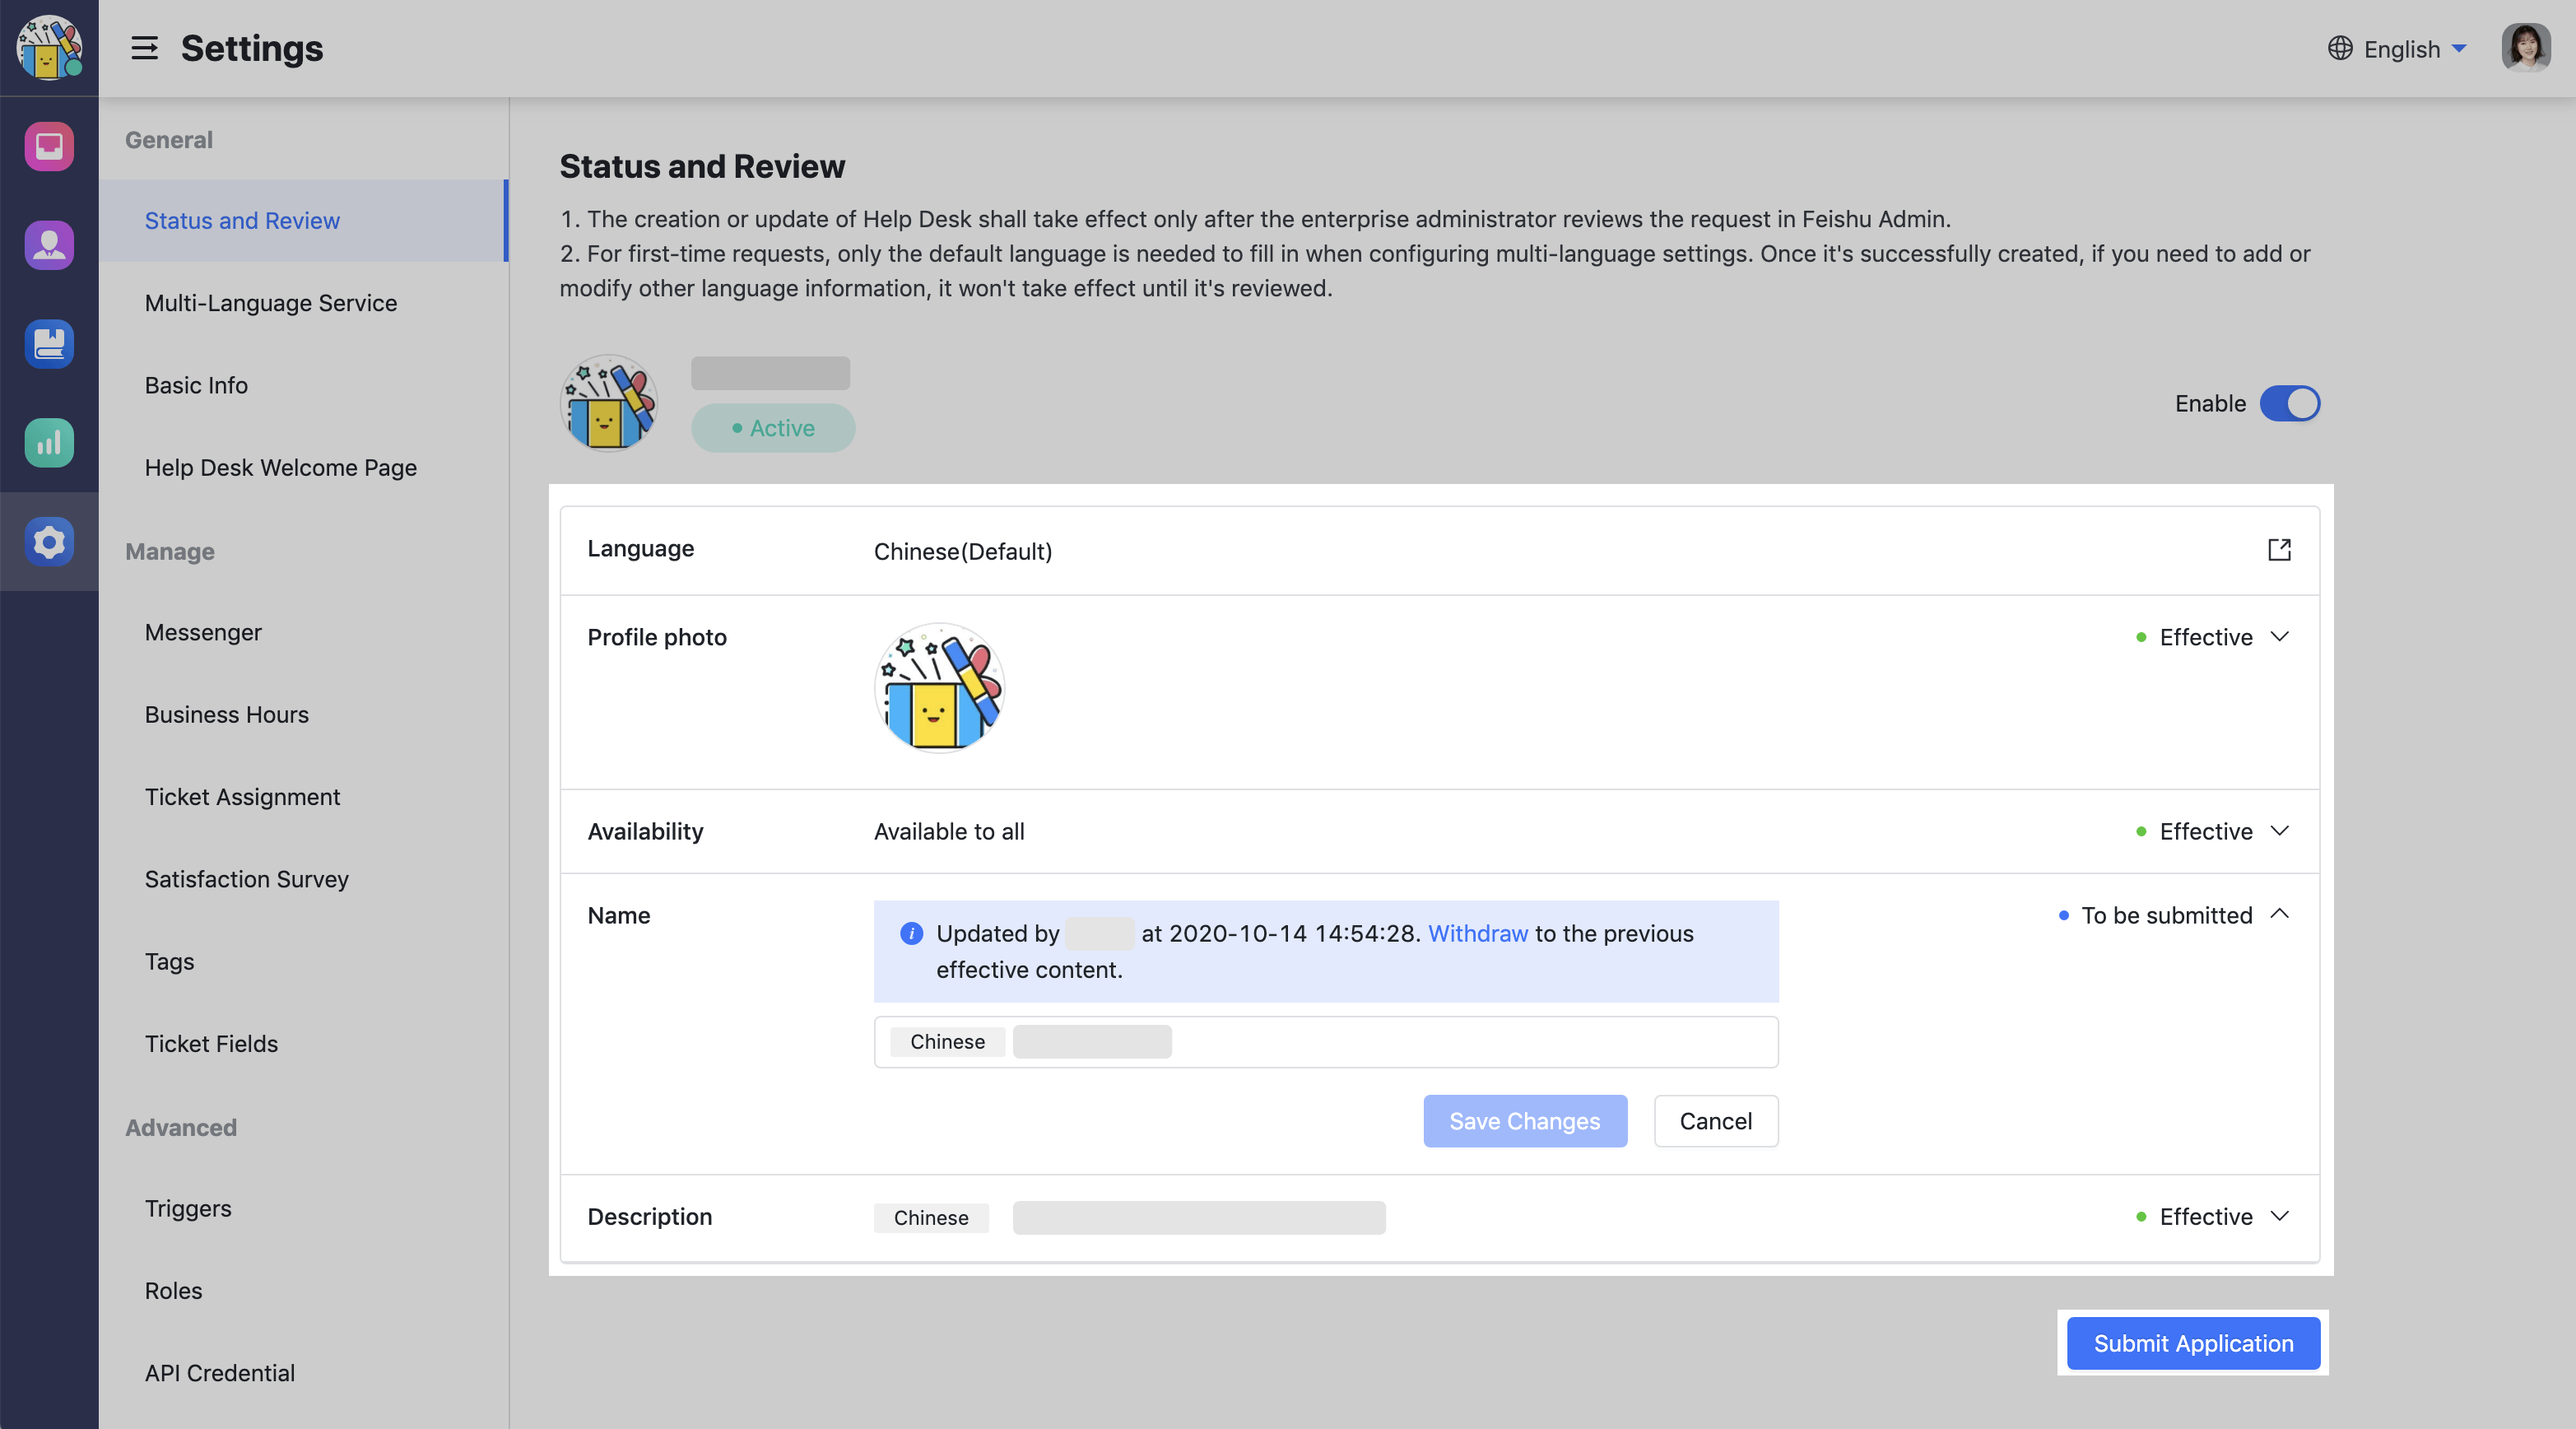This screenshot has width=2576, height=1429.
Task: Open the knowledge base section
Action: click(x=49, y=344)
